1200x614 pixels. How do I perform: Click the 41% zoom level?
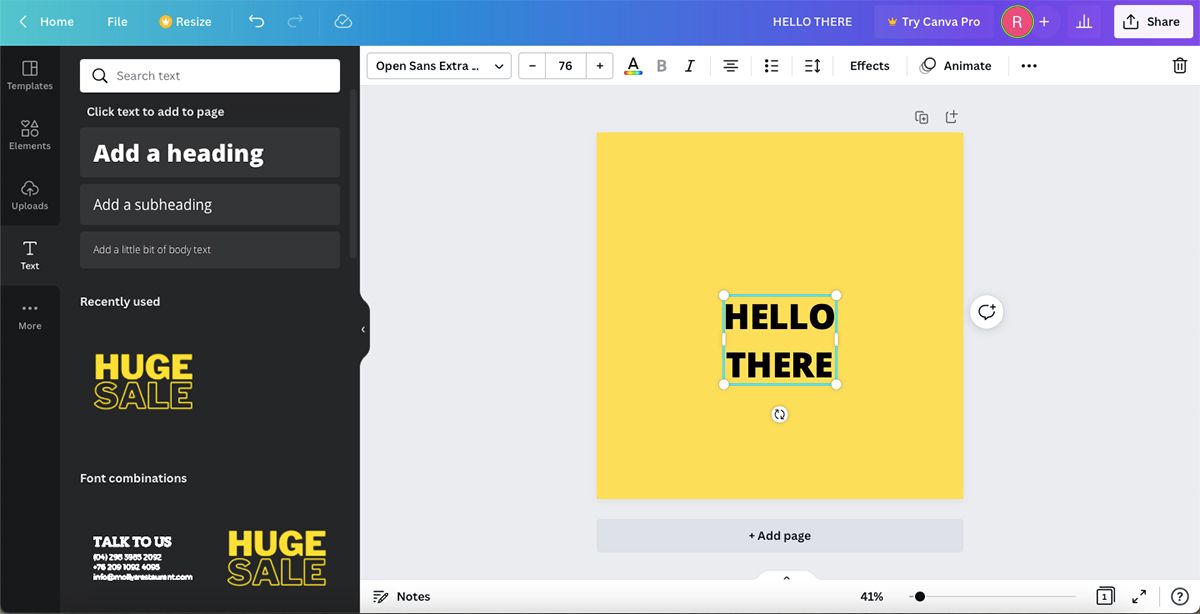(872, 596)
